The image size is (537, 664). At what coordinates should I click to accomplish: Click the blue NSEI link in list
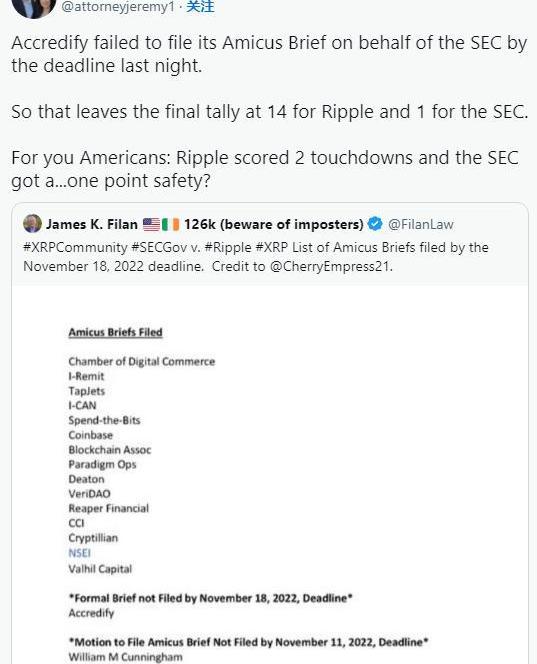(80, 553)
